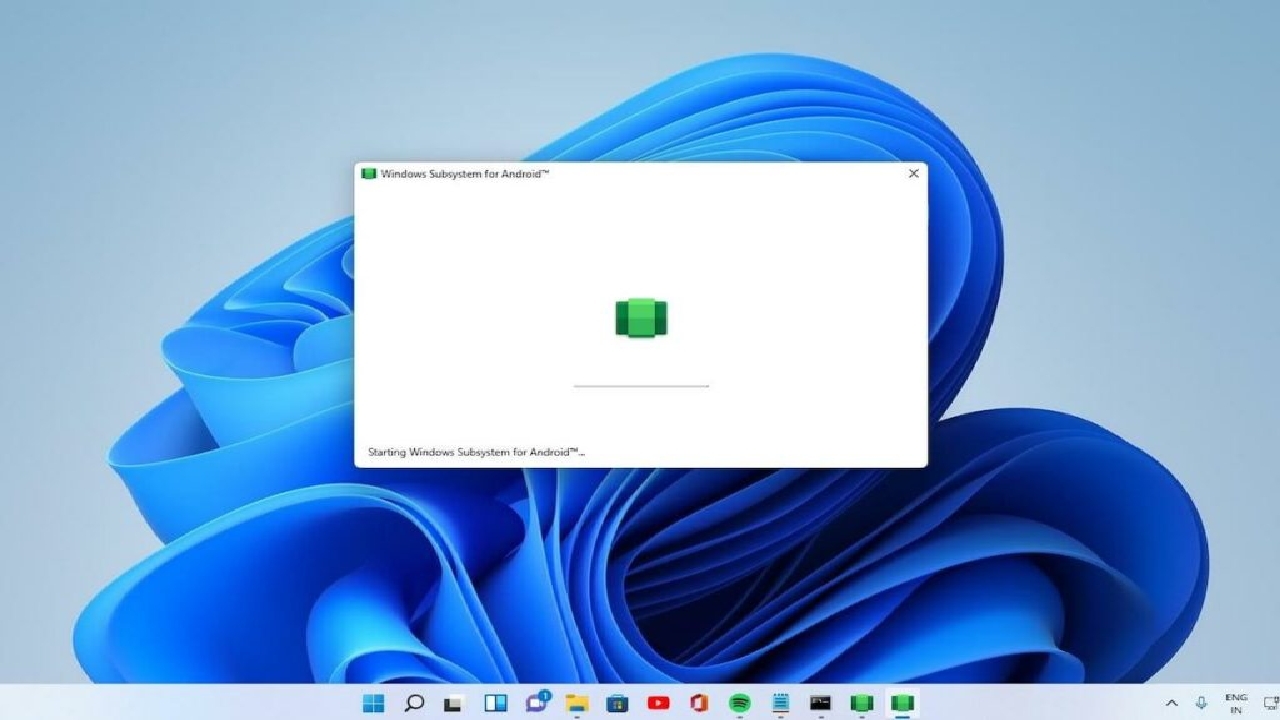Image resolution: width=1280 pixels, height=720 pixels.
Task: Open the Windows Start menu
Action: tap(373, 703)
